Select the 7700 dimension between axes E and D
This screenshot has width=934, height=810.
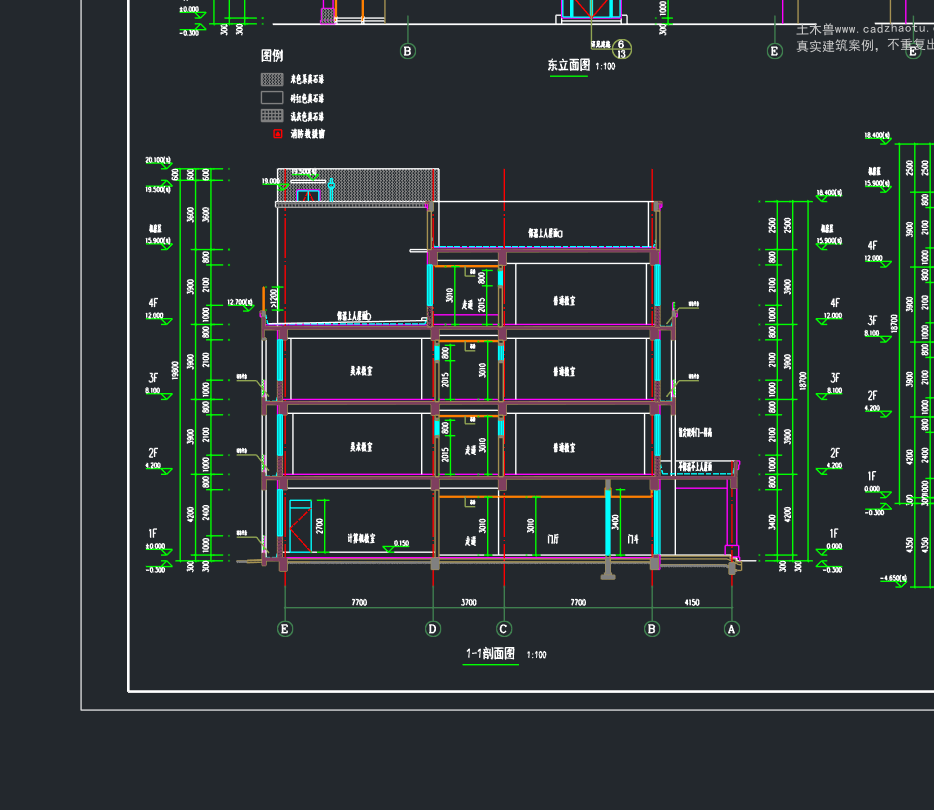click(x=359, y=602)
